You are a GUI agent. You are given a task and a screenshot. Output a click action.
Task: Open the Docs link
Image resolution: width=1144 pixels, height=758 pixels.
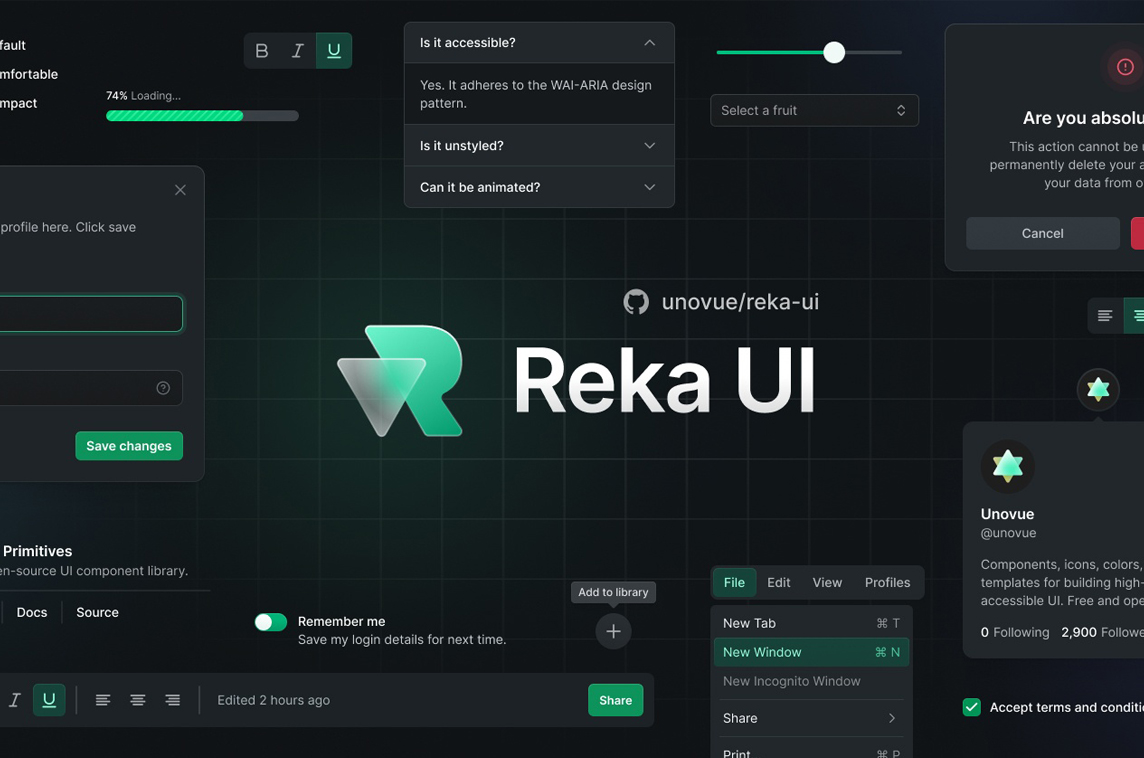(32, 613)
